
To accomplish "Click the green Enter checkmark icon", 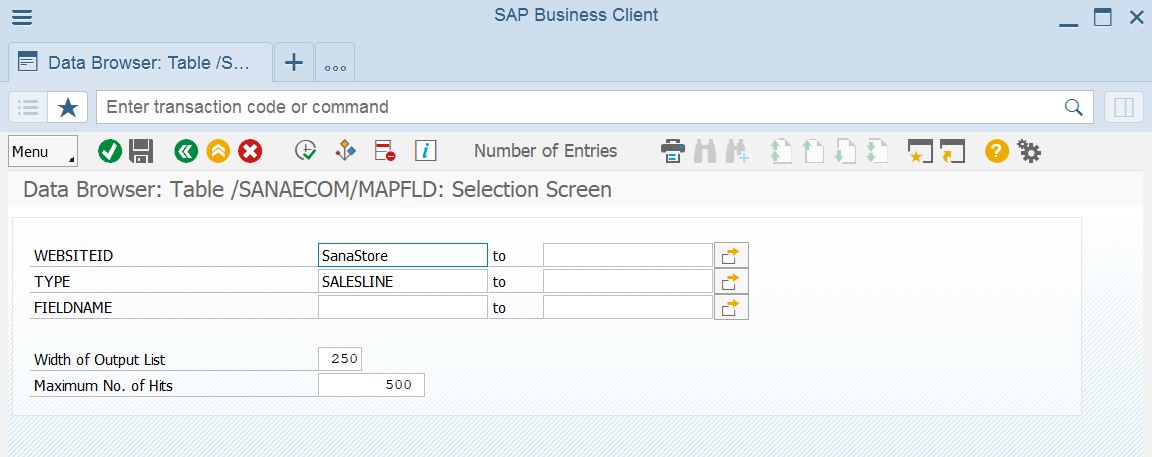I will point(110,151).
